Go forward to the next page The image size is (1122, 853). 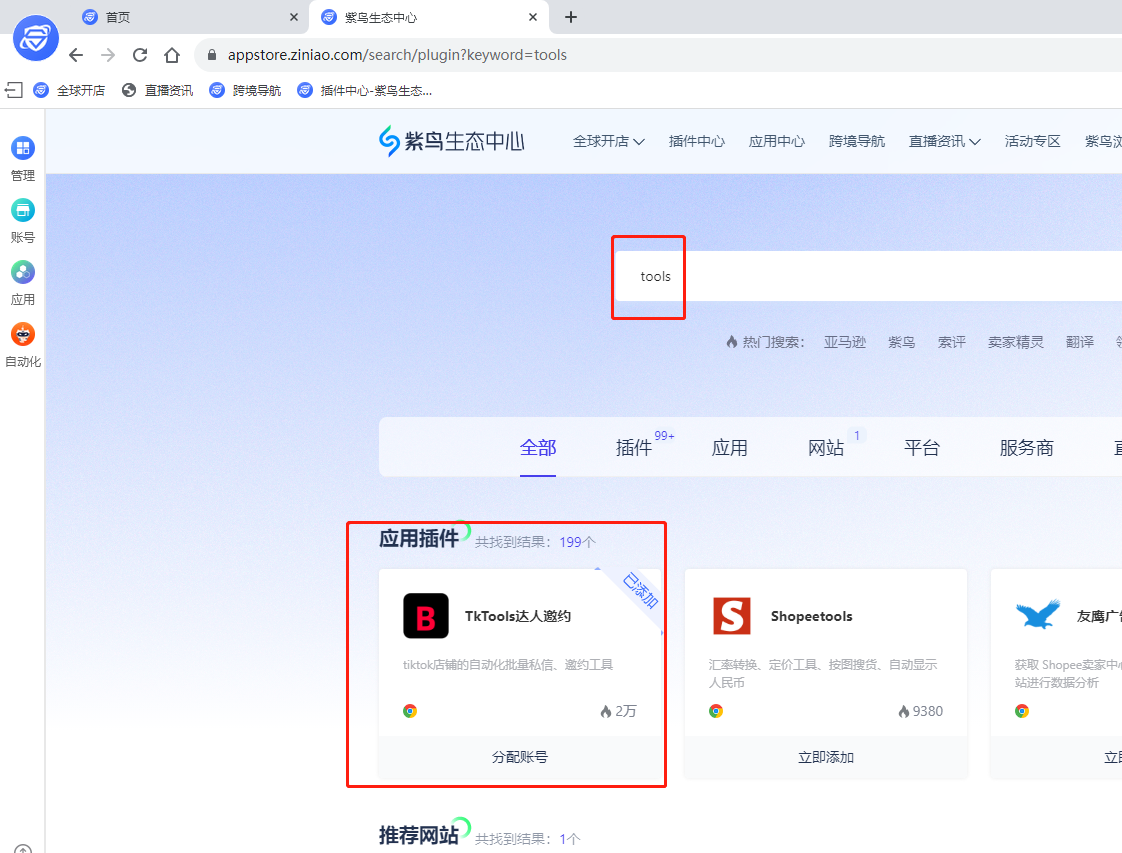(x=108, y=55)
